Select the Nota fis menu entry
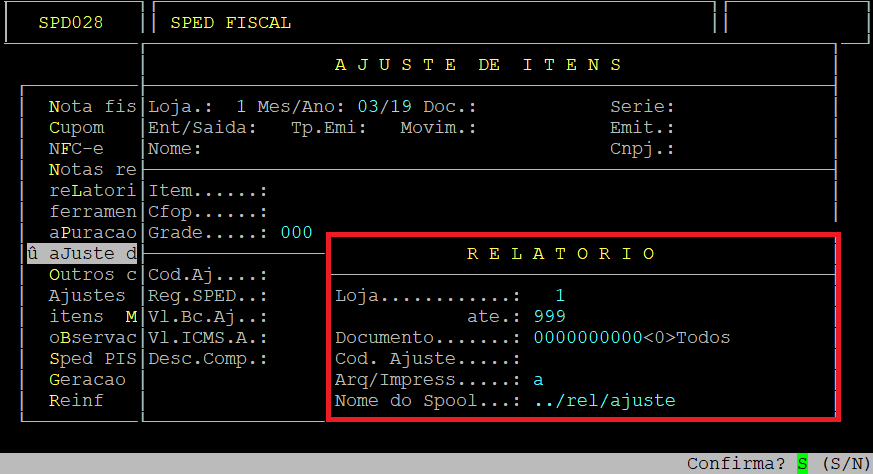 pyautogui.click(x=91, y=106)
